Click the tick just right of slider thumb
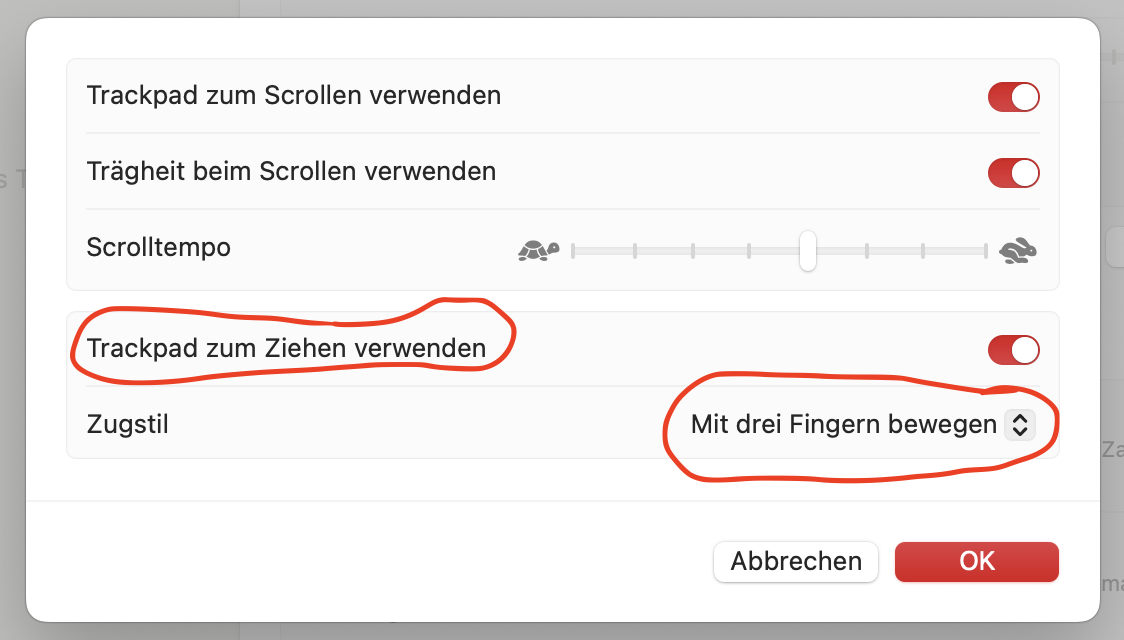 [867, 250]
